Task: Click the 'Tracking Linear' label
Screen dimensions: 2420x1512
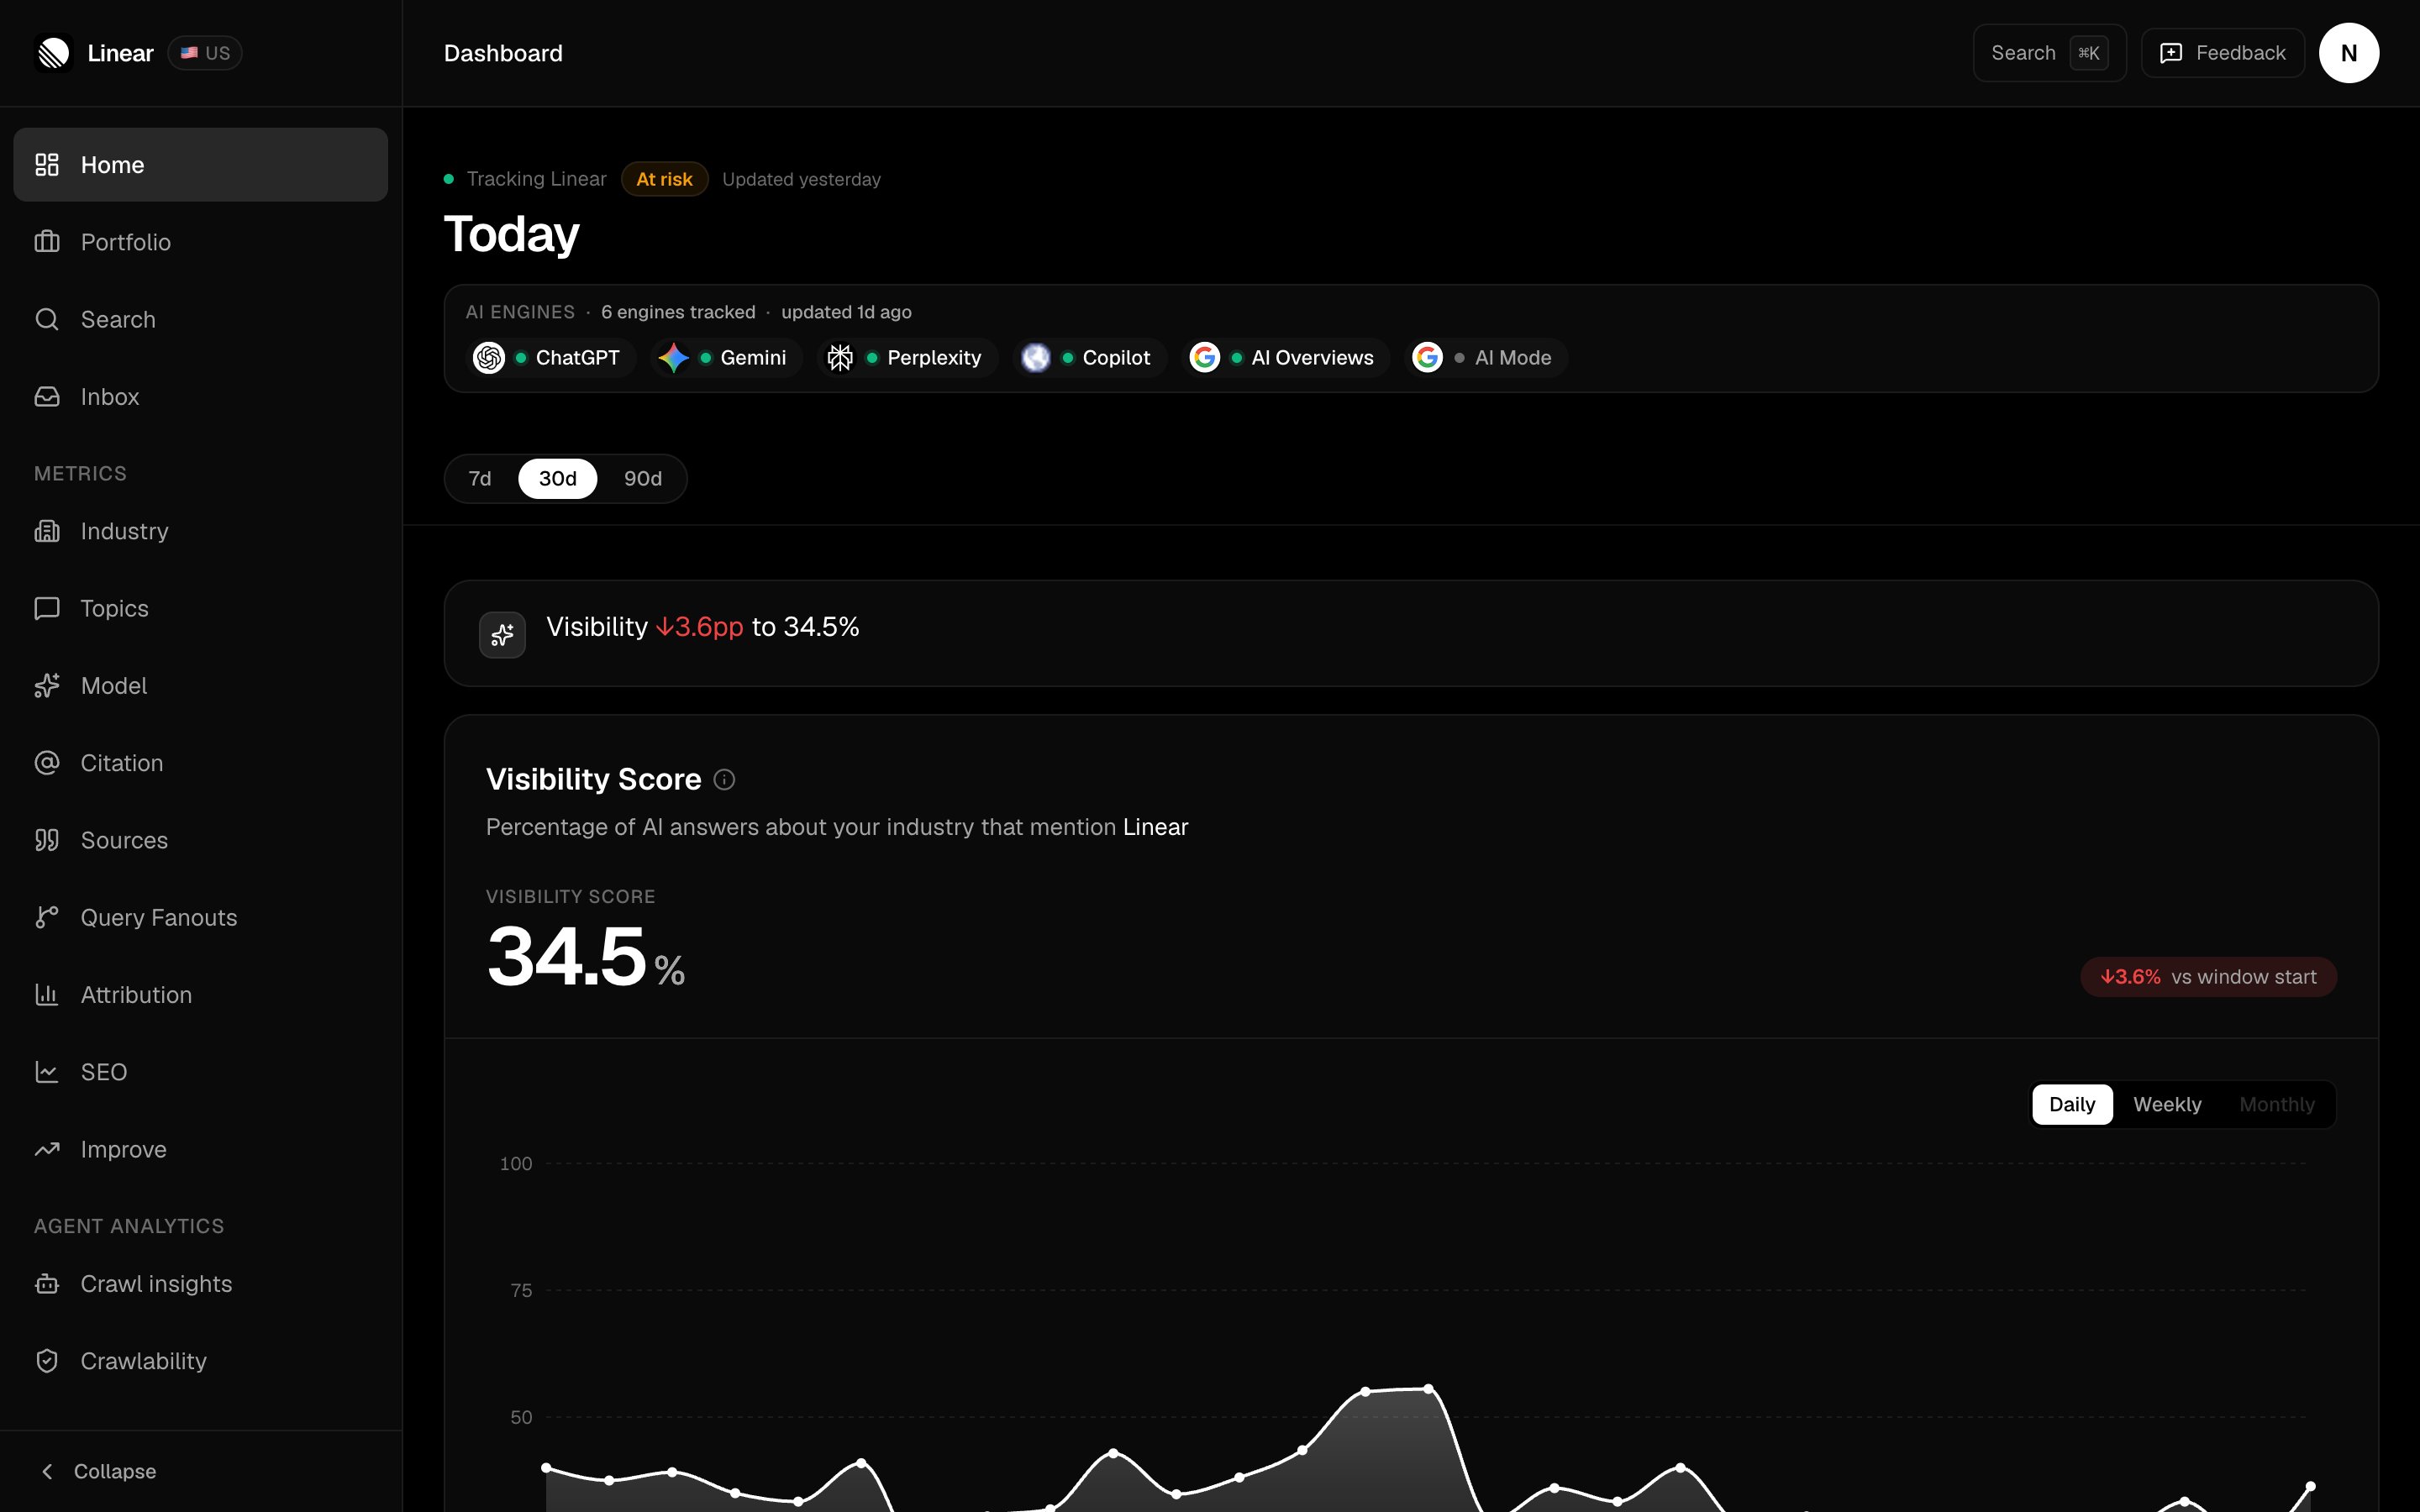Action: coord(536,179)
